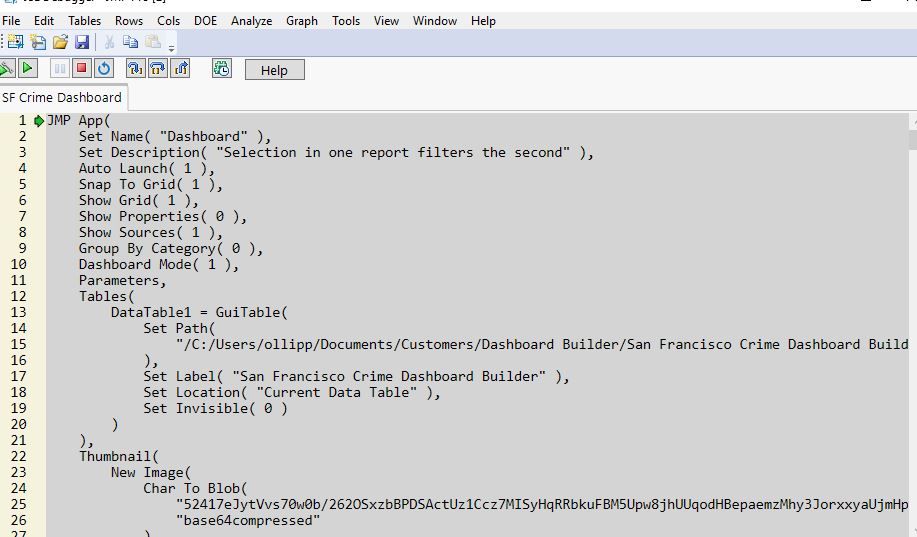The image size is (917, 537).
Task: Click the 'Set Invisible( 0 )' line
Action: pos(215,408)
